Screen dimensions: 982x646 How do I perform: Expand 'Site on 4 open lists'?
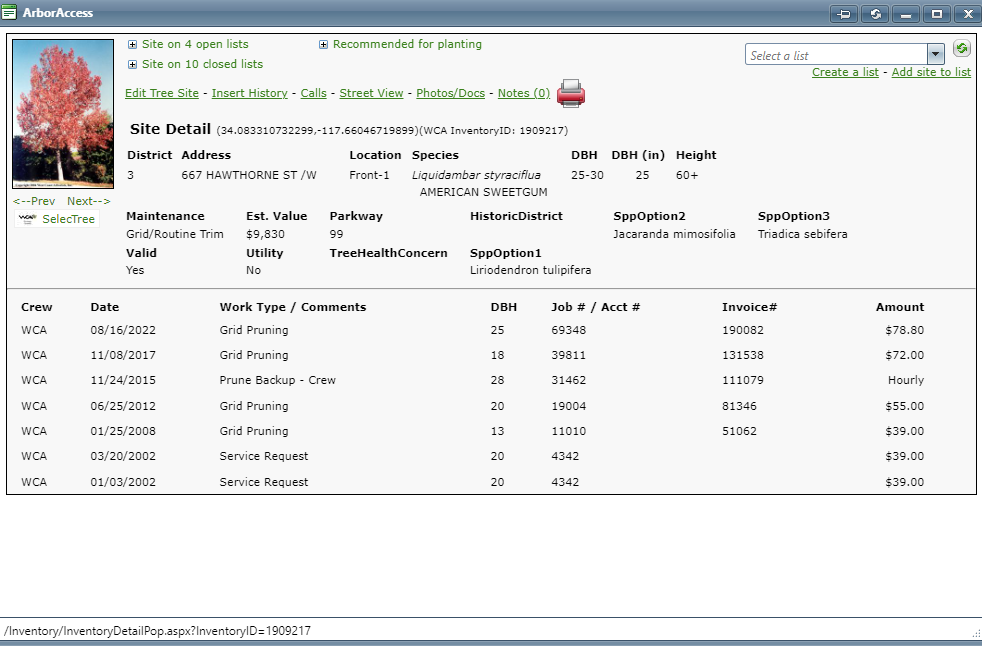click(132, 44)
